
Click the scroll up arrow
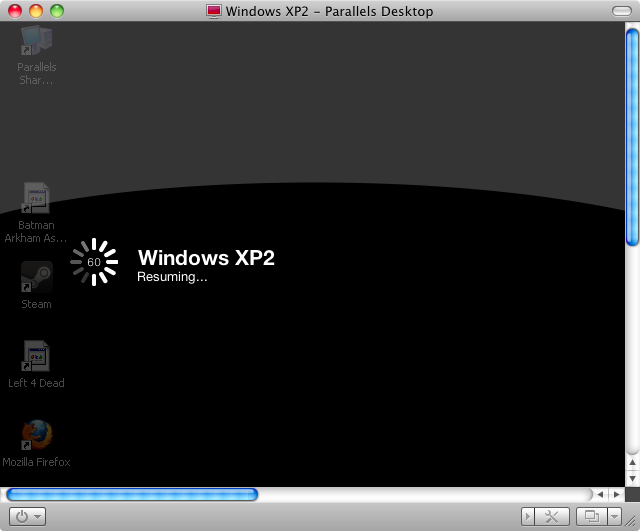632,462
